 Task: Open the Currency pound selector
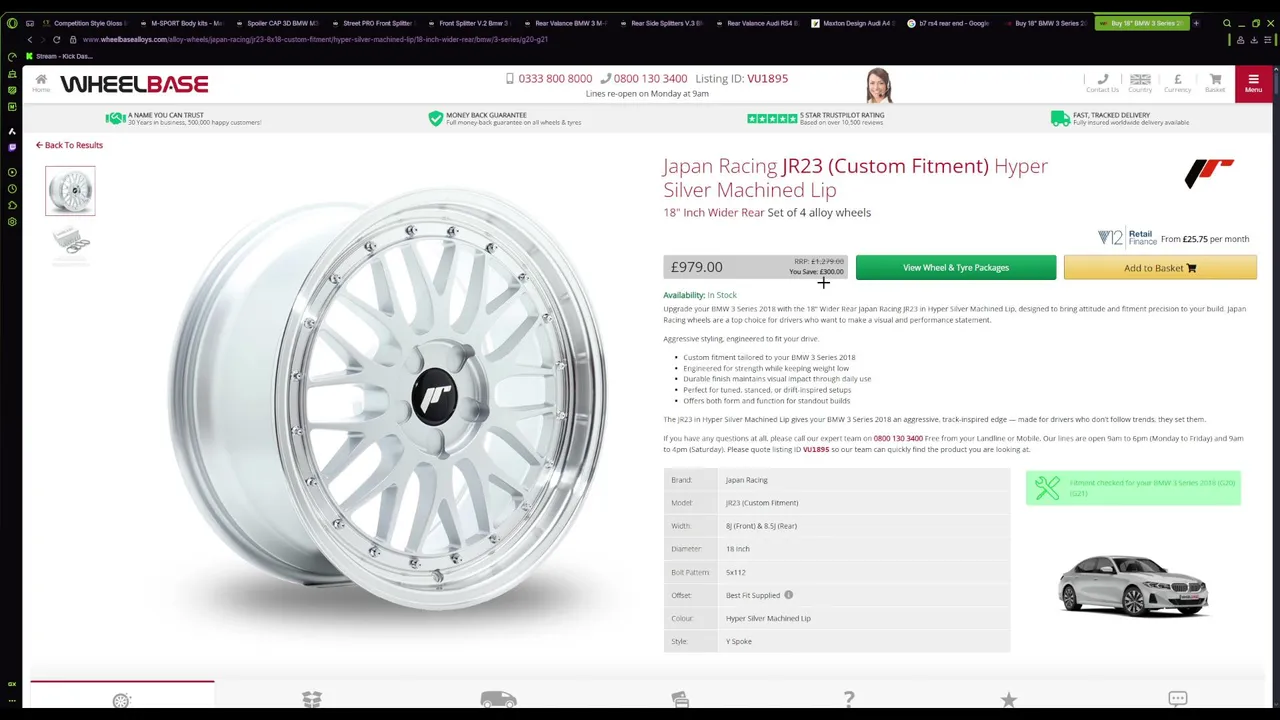(x=1177, y=82)
